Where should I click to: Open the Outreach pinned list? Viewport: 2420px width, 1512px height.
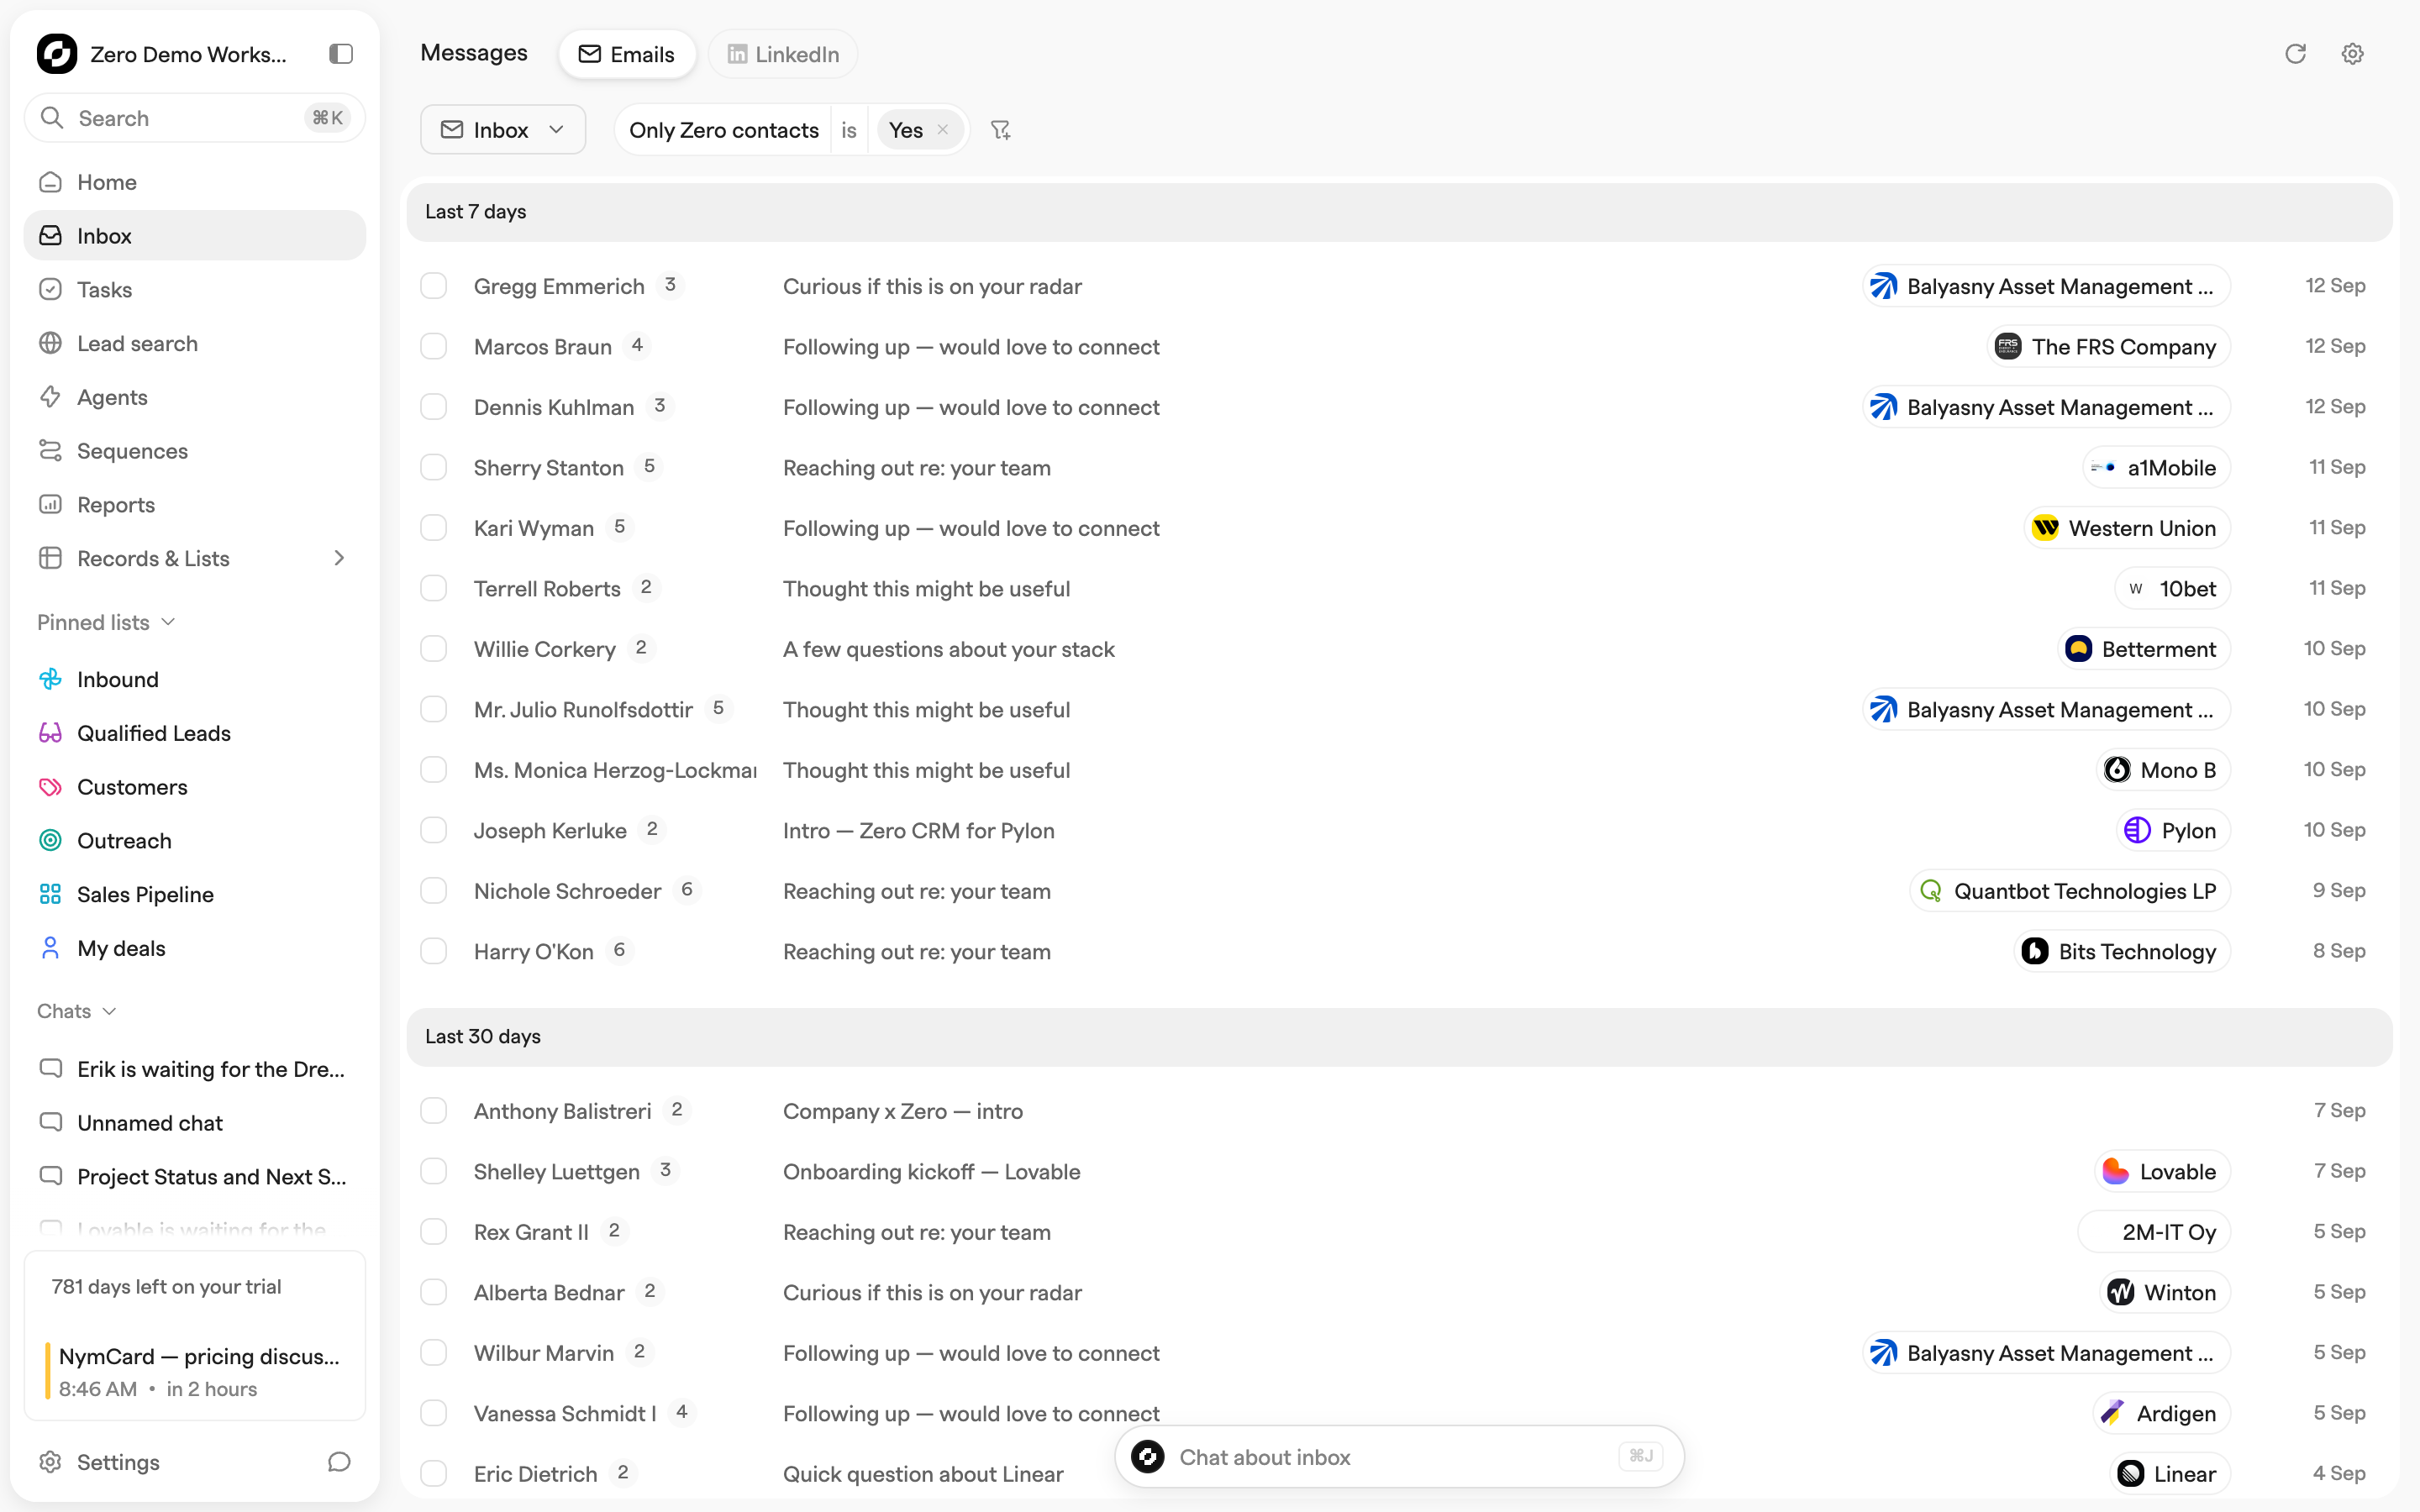click(195, 841)
